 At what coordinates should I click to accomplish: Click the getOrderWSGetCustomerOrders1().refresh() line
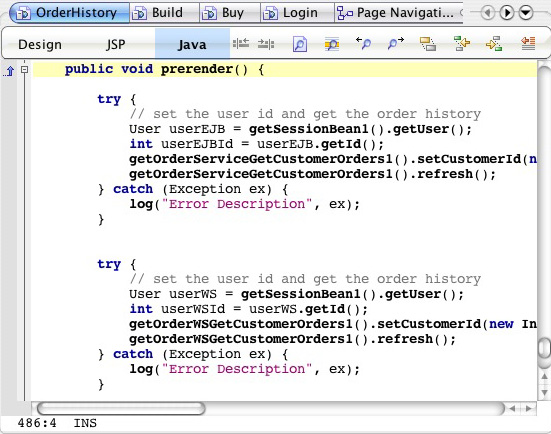pos(292,339)
